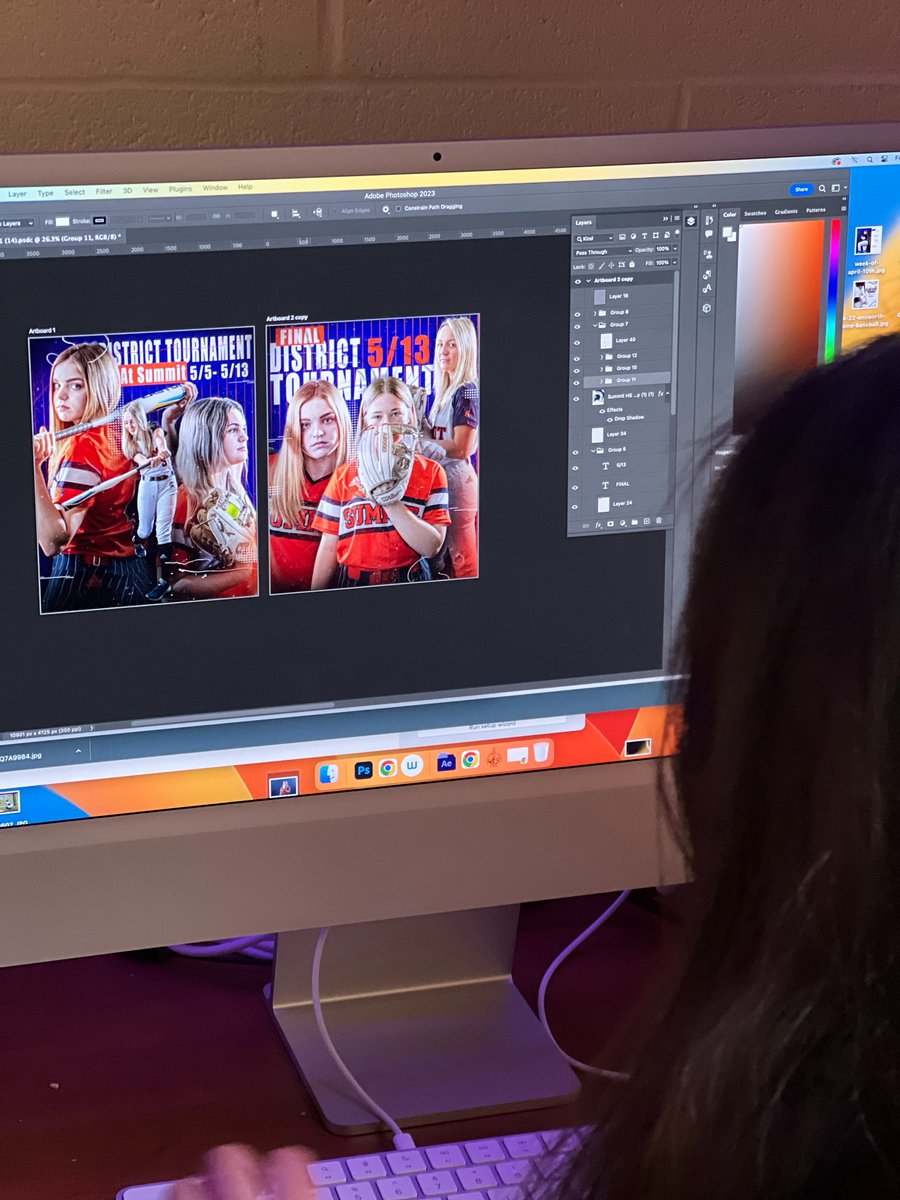Open Finder from the Dock

pos(329,774)
